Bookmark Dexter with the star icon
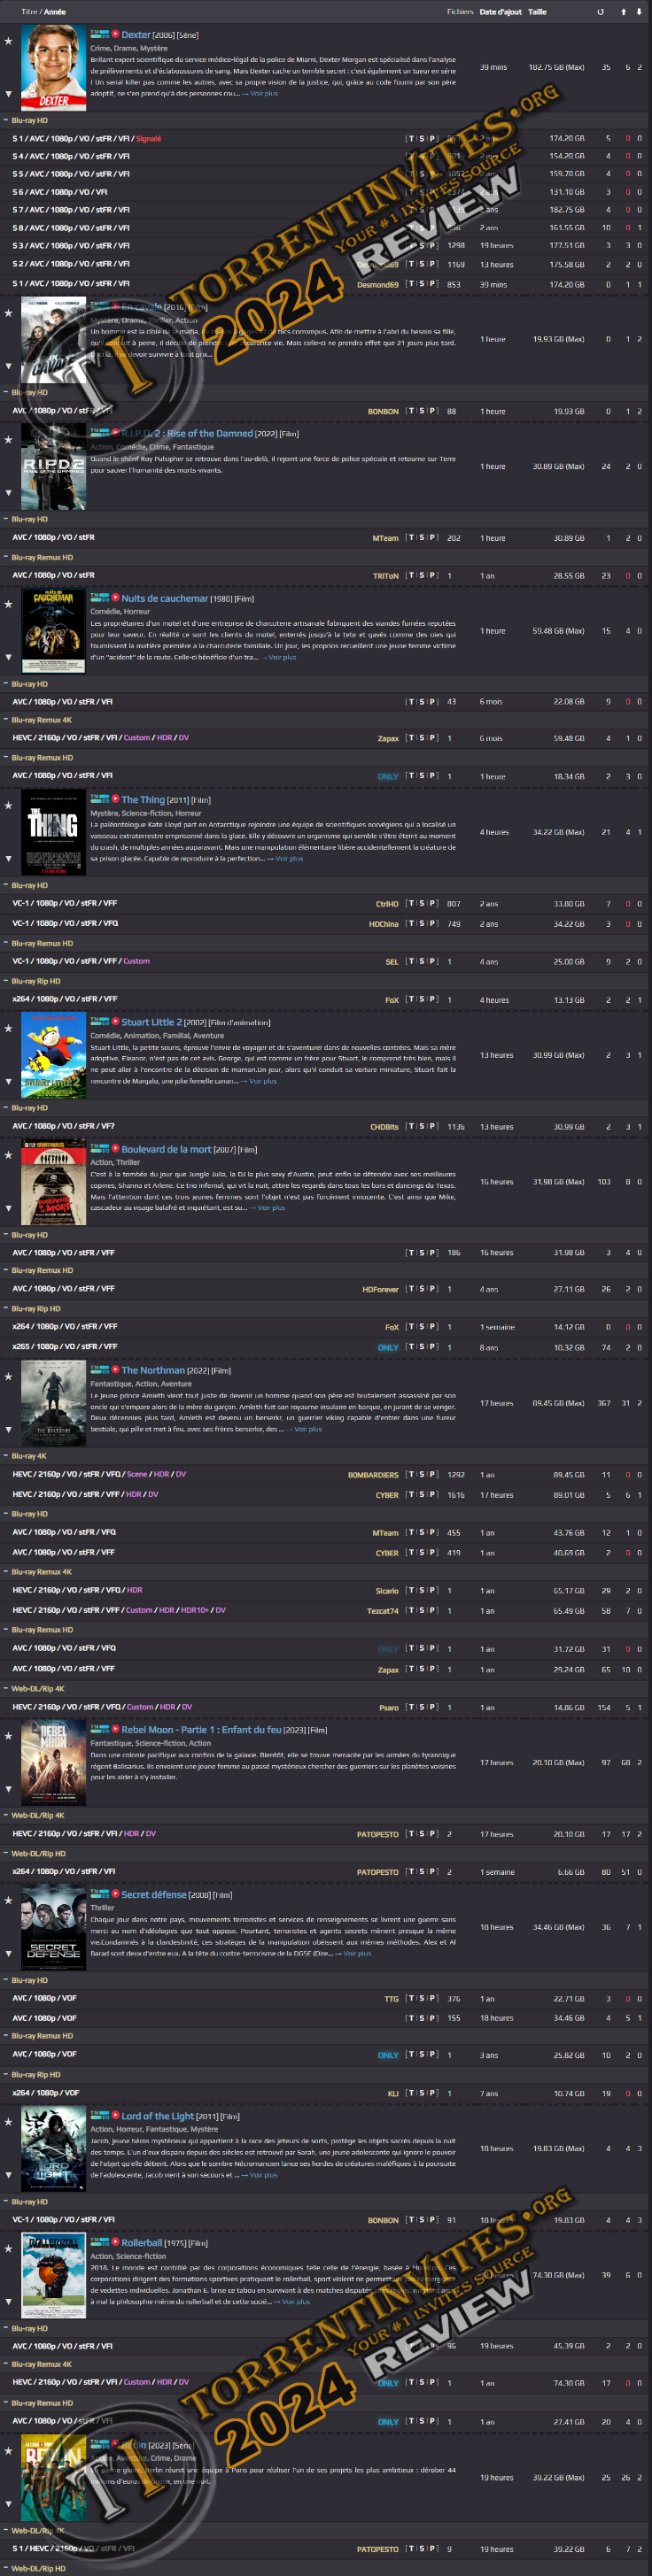The width and height of the screenshot is (652, 2576). click(9, 41)
